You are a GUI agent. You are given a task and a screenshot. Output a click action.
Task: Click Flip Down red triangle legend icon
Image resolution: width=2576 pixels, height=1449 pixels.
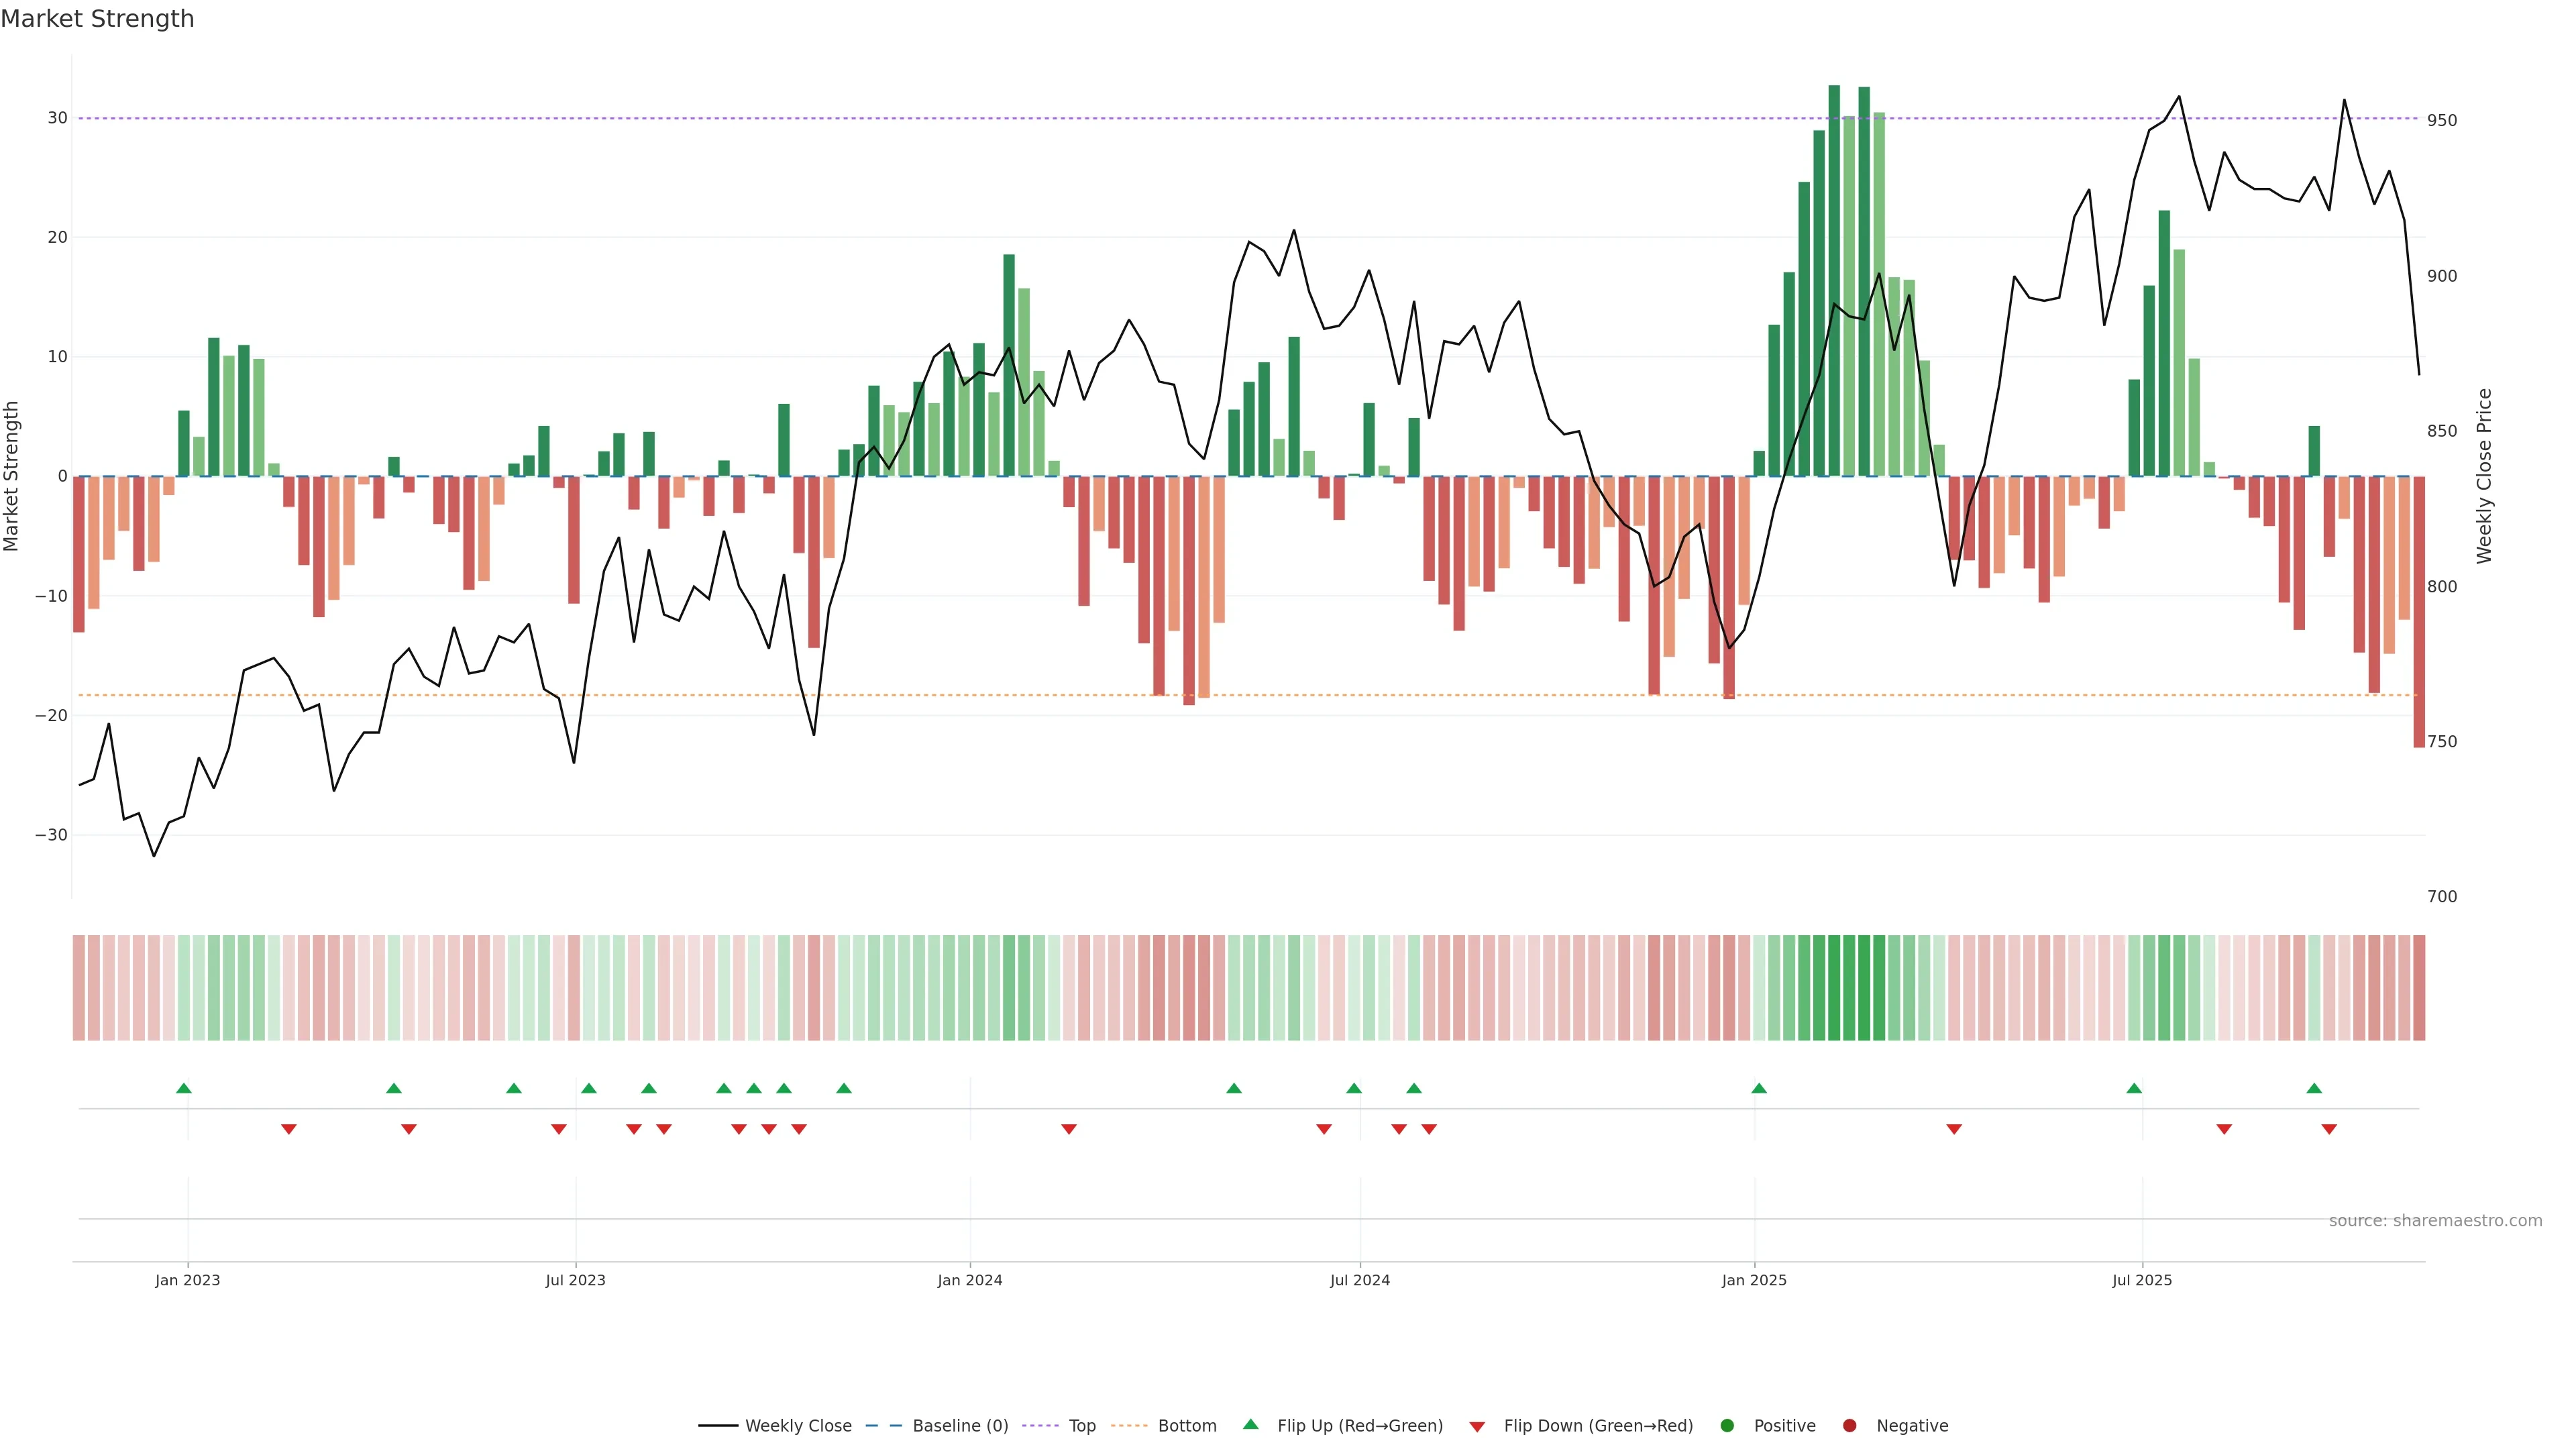[x=1477, y=1426]
